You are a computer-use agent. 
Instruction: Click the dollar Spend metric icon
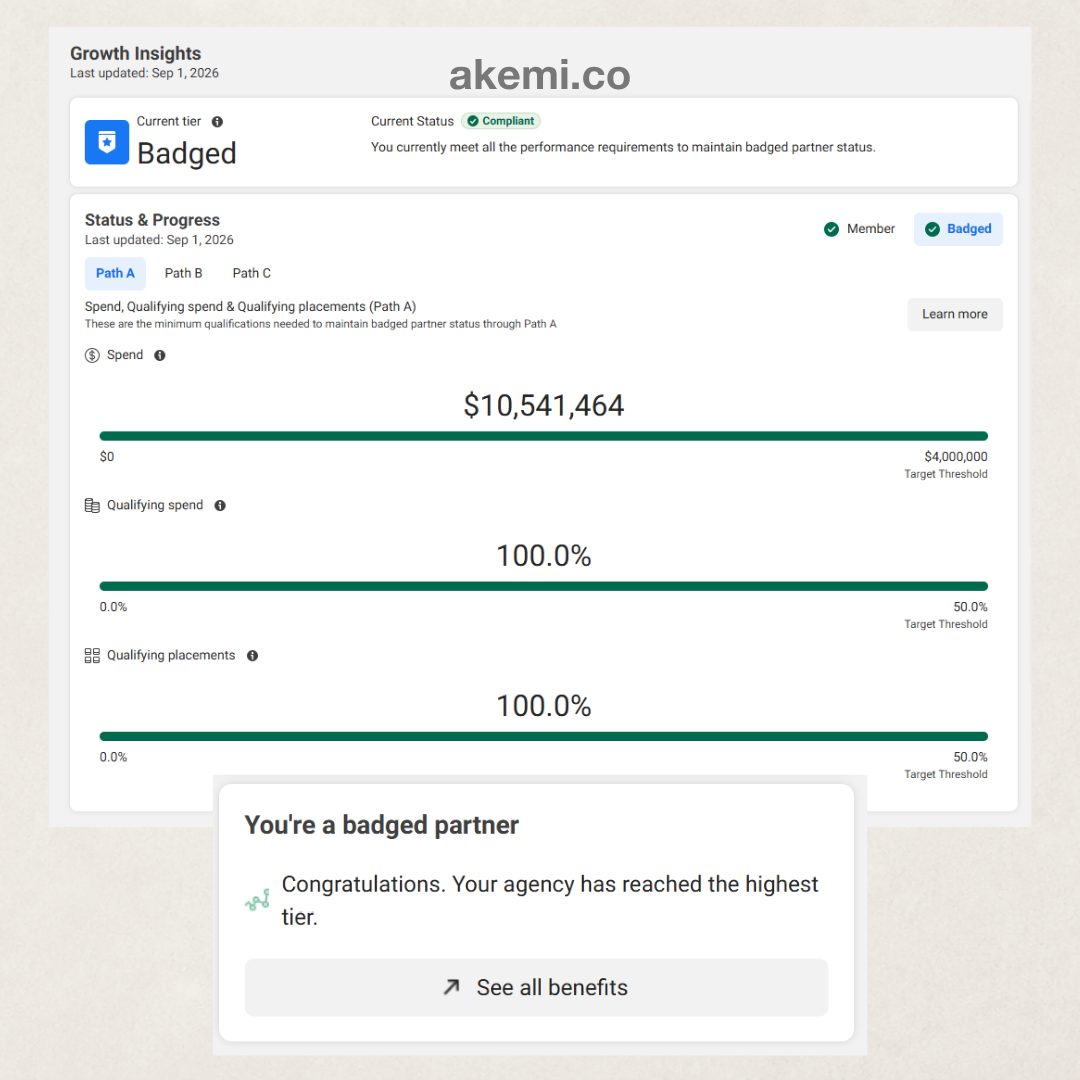click(x=92, y=355)
